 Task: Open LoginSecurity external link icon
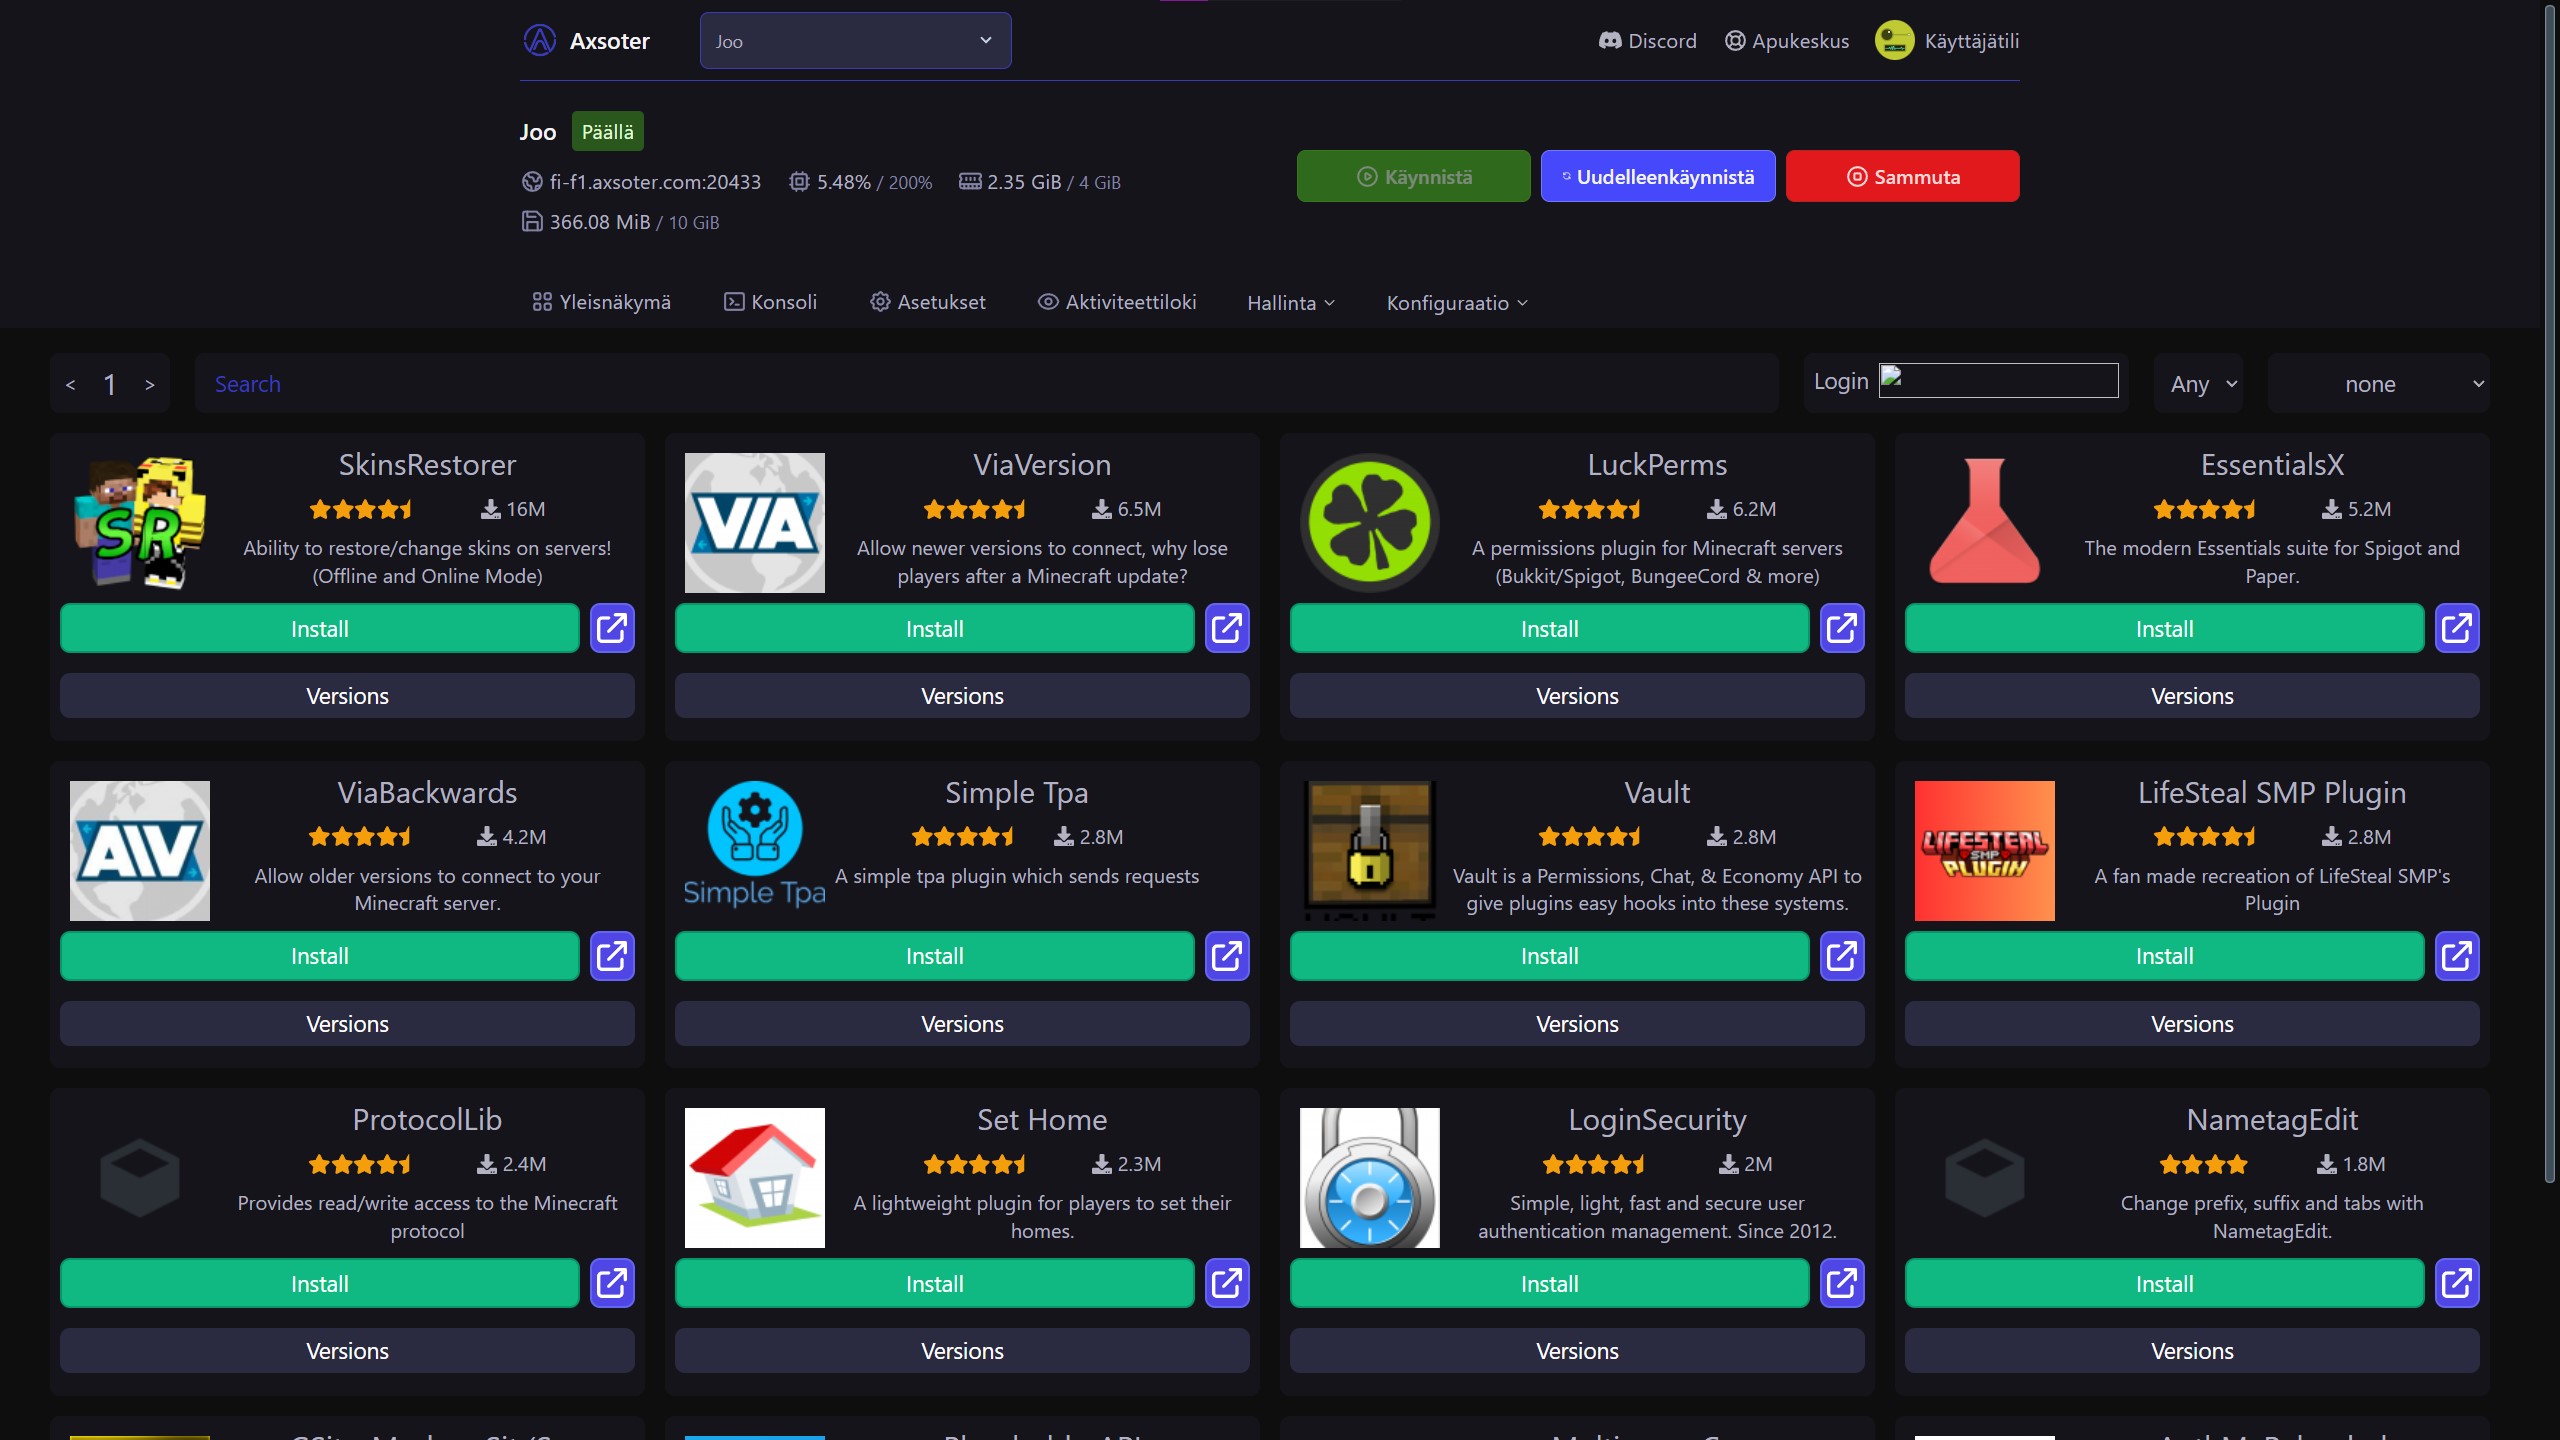(x=1842, y=1283)
